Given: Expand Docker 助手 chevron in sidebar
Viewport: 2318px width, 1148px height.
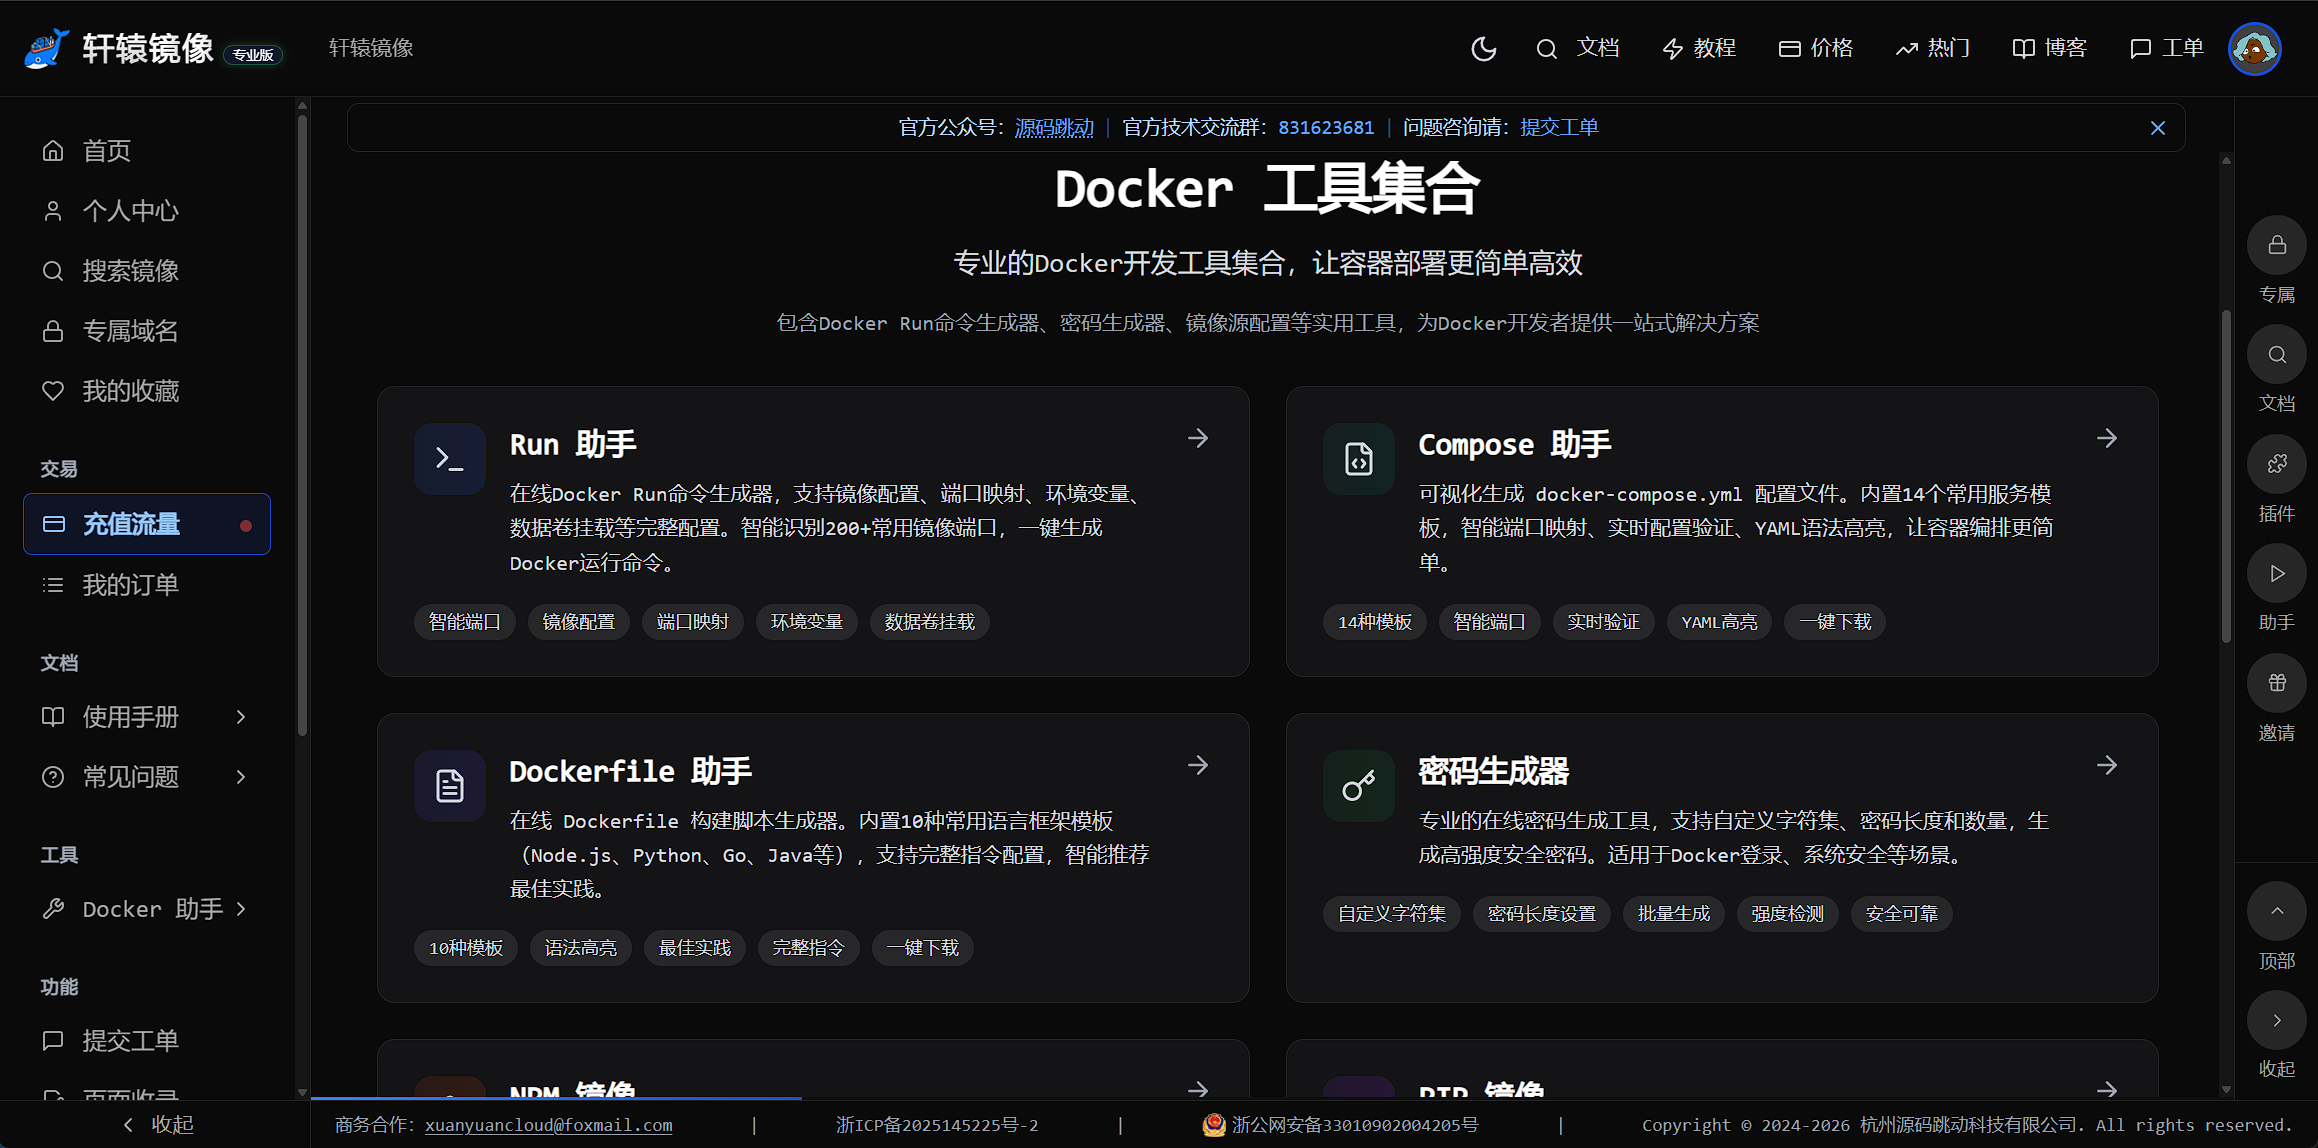Looking at the screenshot, I should click(241, 909).
